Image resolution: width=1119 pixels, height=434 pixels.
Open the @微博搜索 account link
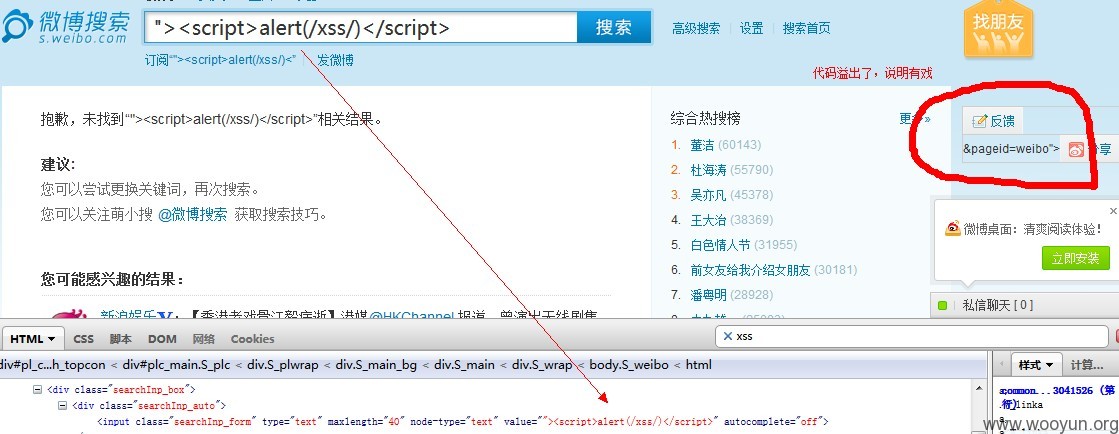(193, 214)
